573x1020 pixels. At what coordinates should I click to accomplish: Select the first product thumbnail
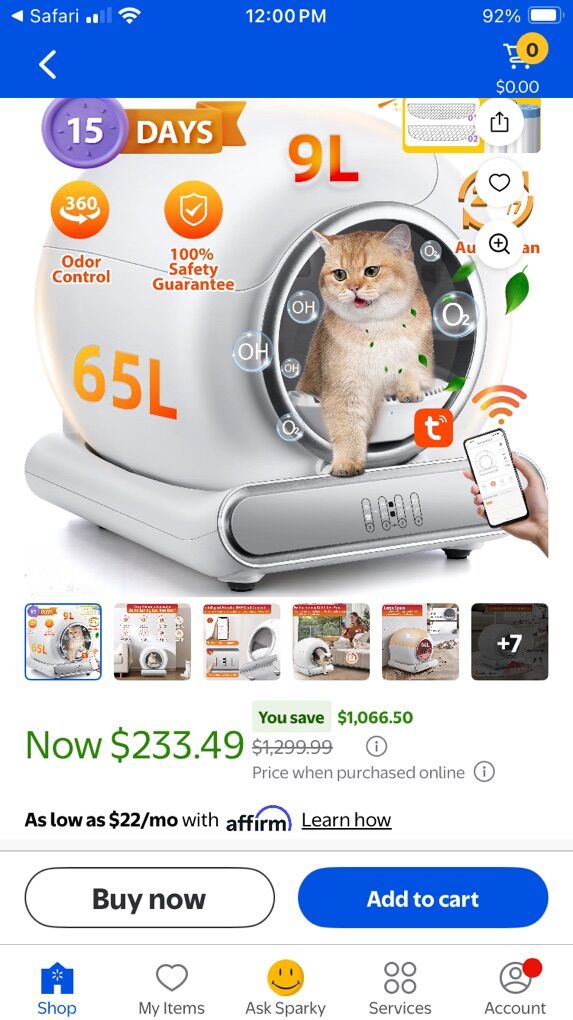[63, 641]
